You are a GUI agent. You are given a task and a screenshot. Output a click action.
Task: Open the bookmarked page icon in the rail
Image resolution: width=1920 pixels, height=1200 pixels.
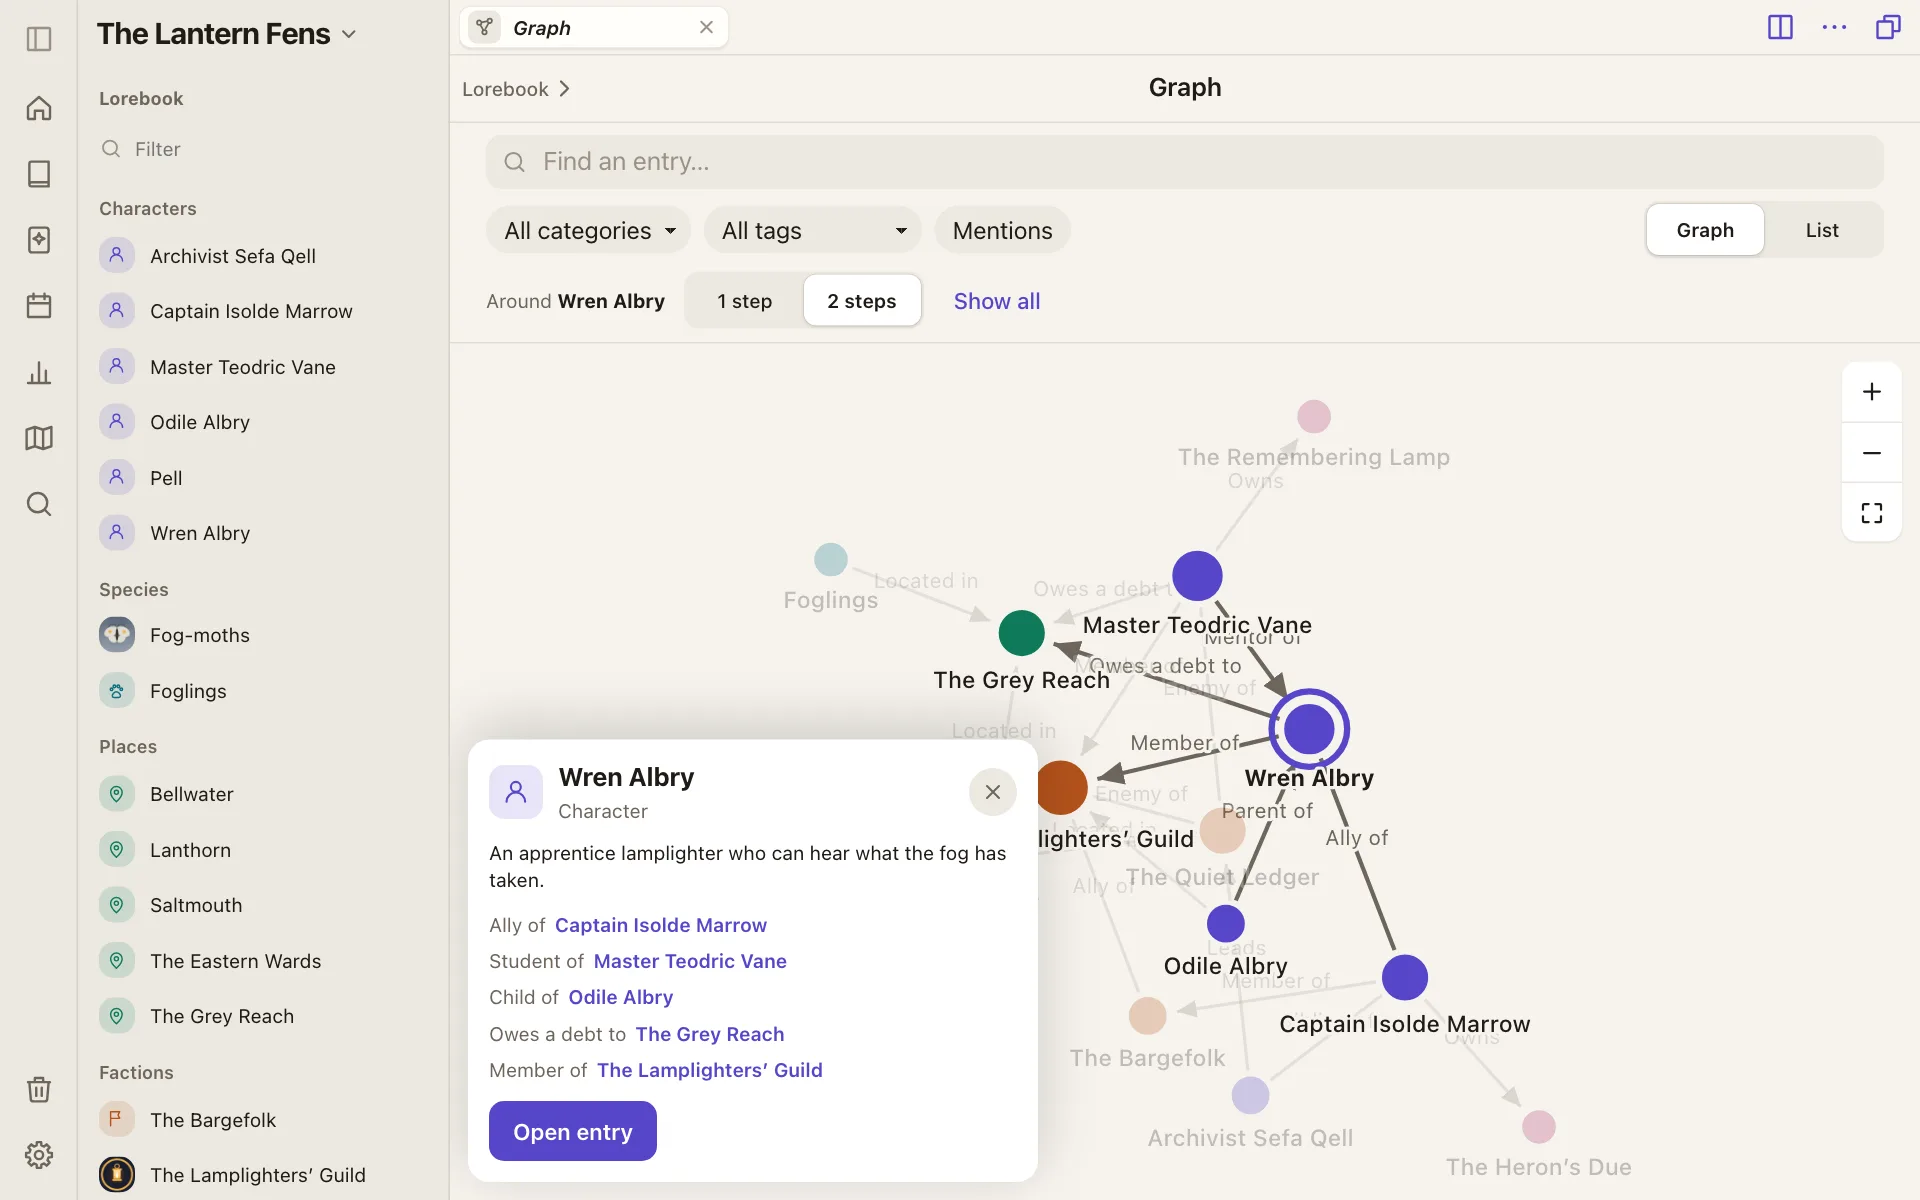39,240
